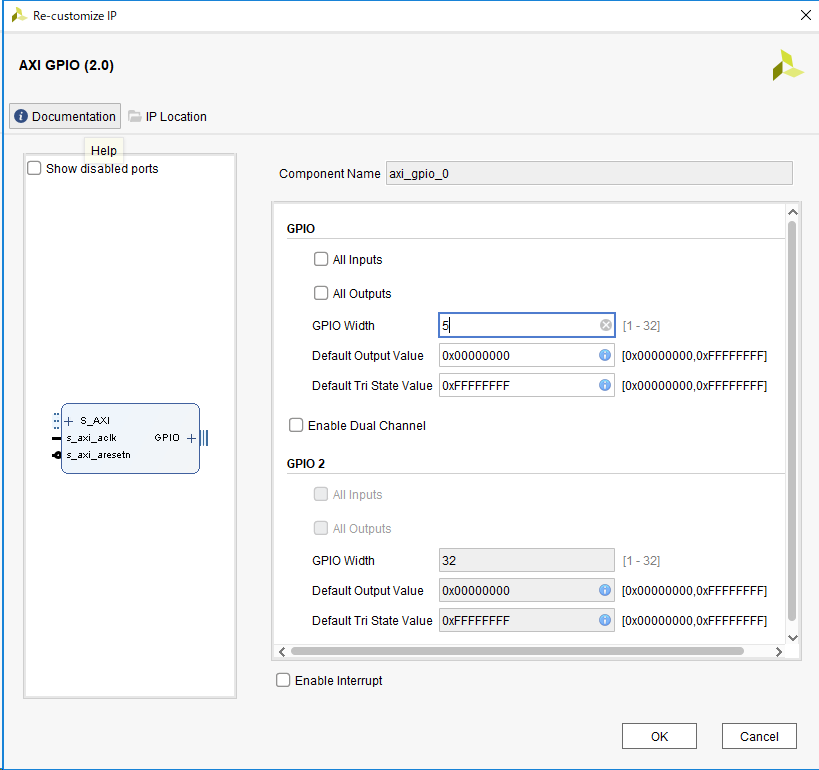Expand the GPIO port plus icon in diagram

[191, 438]
